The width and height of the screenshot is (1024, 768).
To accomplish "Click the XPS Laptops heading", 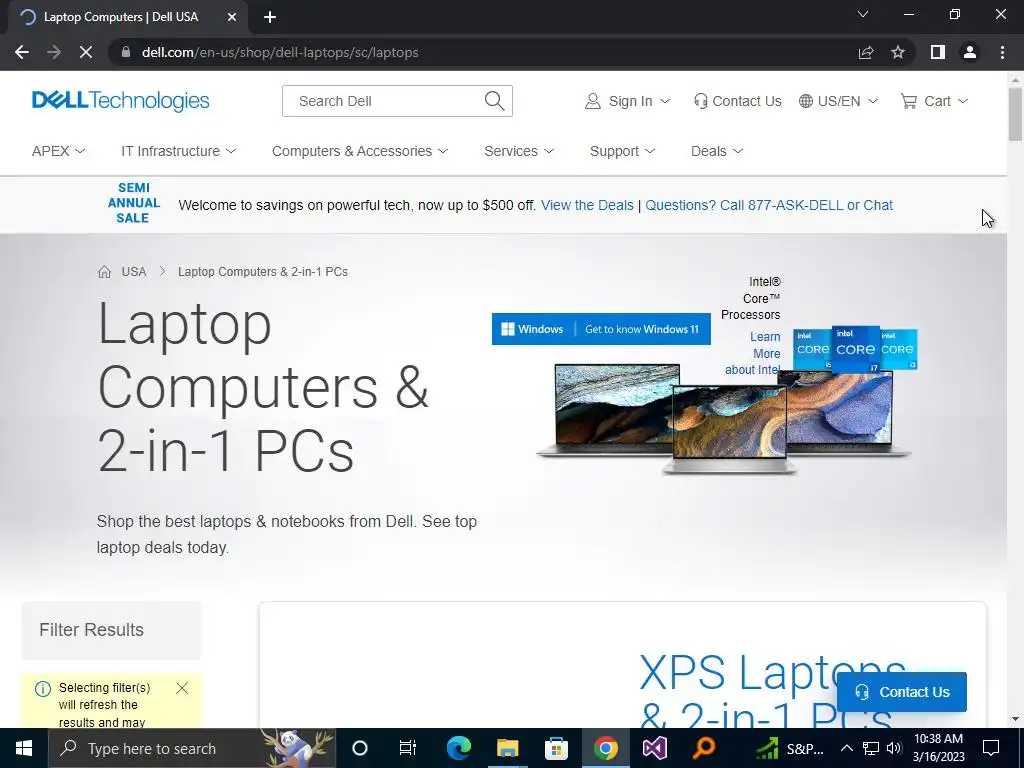I will click(x=772, y=692).
